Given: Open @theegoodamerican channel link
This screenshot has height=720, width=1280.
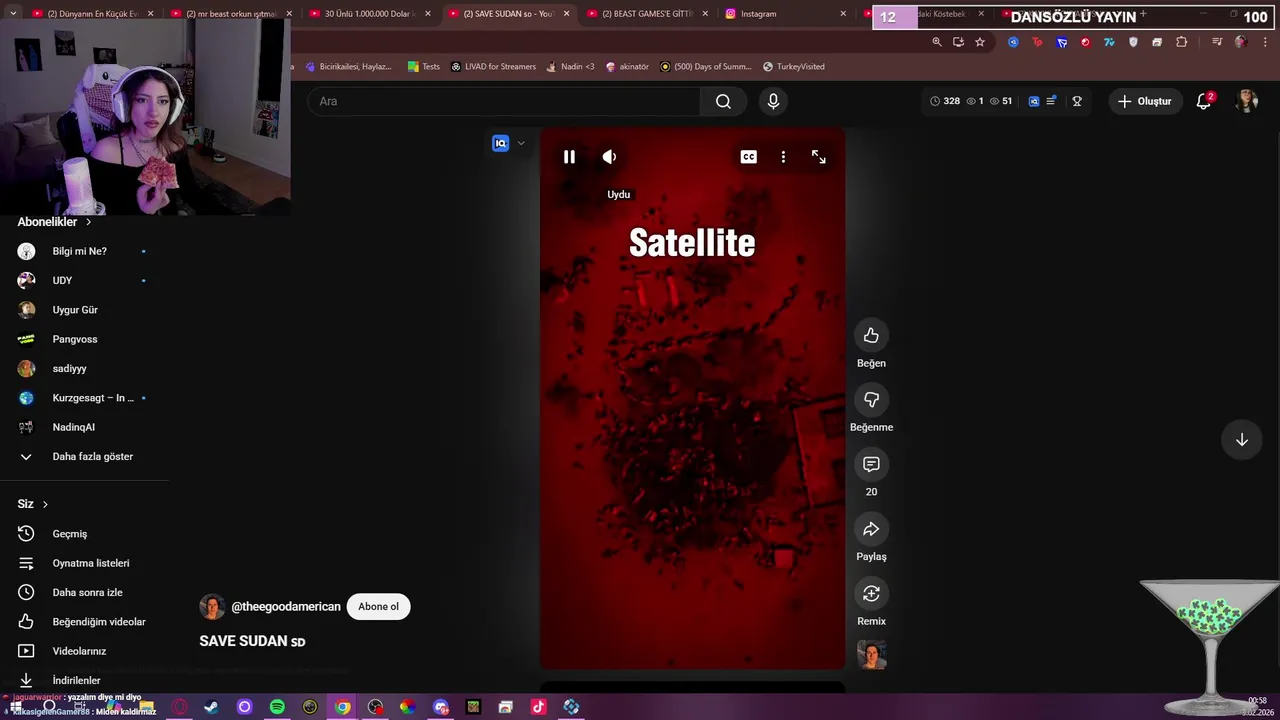Looking at the screenshot, I should click(286, 607).
